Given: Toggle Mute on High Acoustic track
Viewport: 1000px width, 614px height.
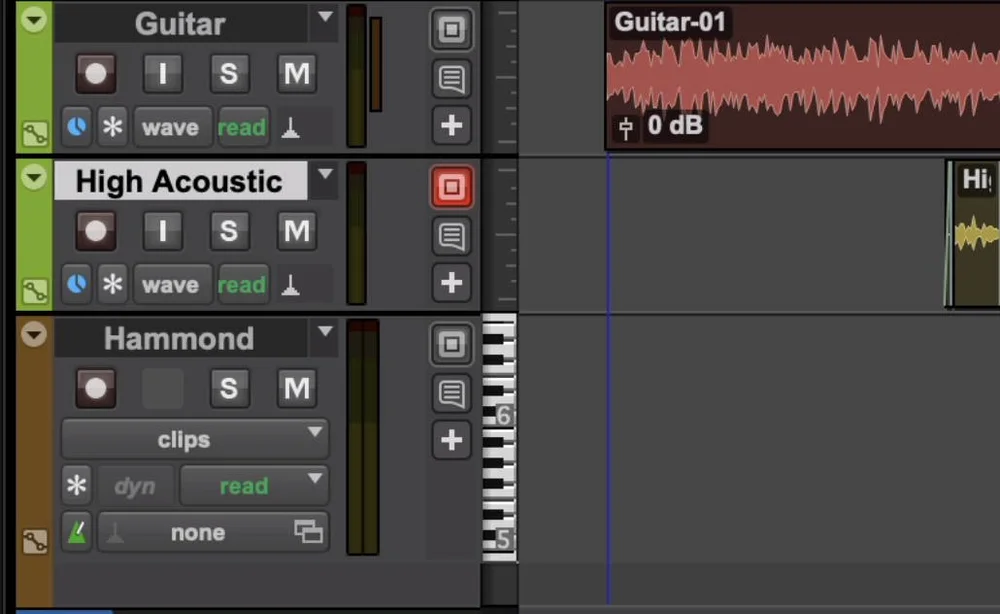Looking at the screenshot, I should [x=296, y=231].
